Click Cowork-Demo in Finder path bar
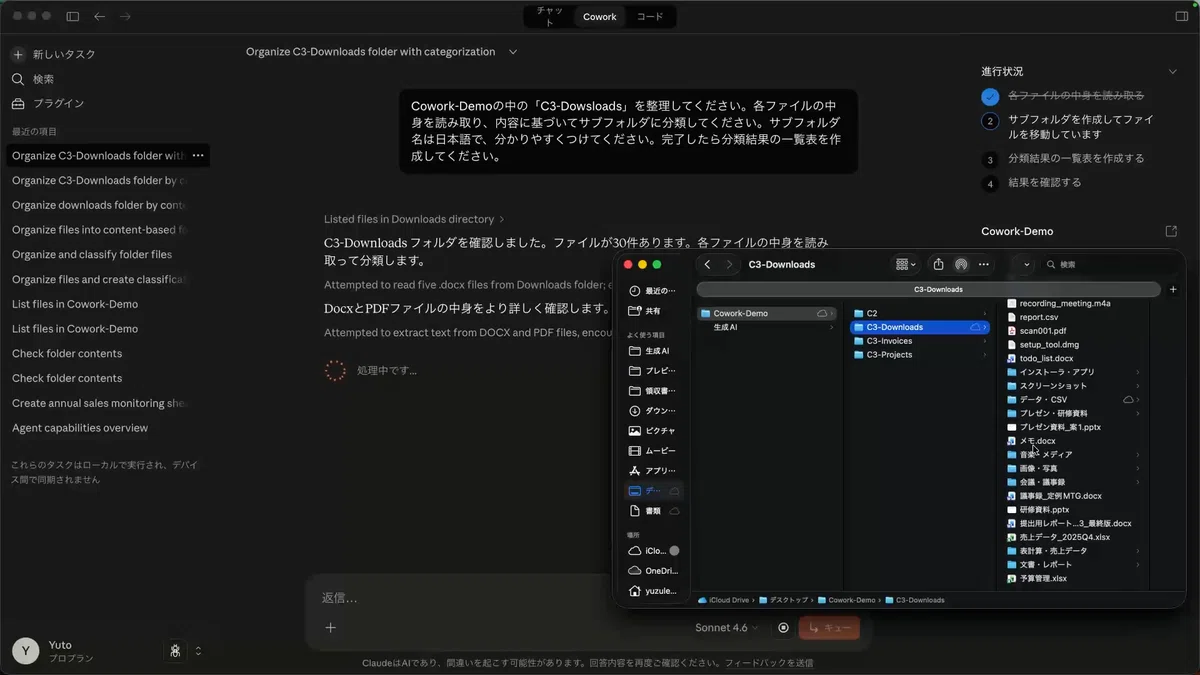This screenshot has width=1200, height=675. coord(846,600)
